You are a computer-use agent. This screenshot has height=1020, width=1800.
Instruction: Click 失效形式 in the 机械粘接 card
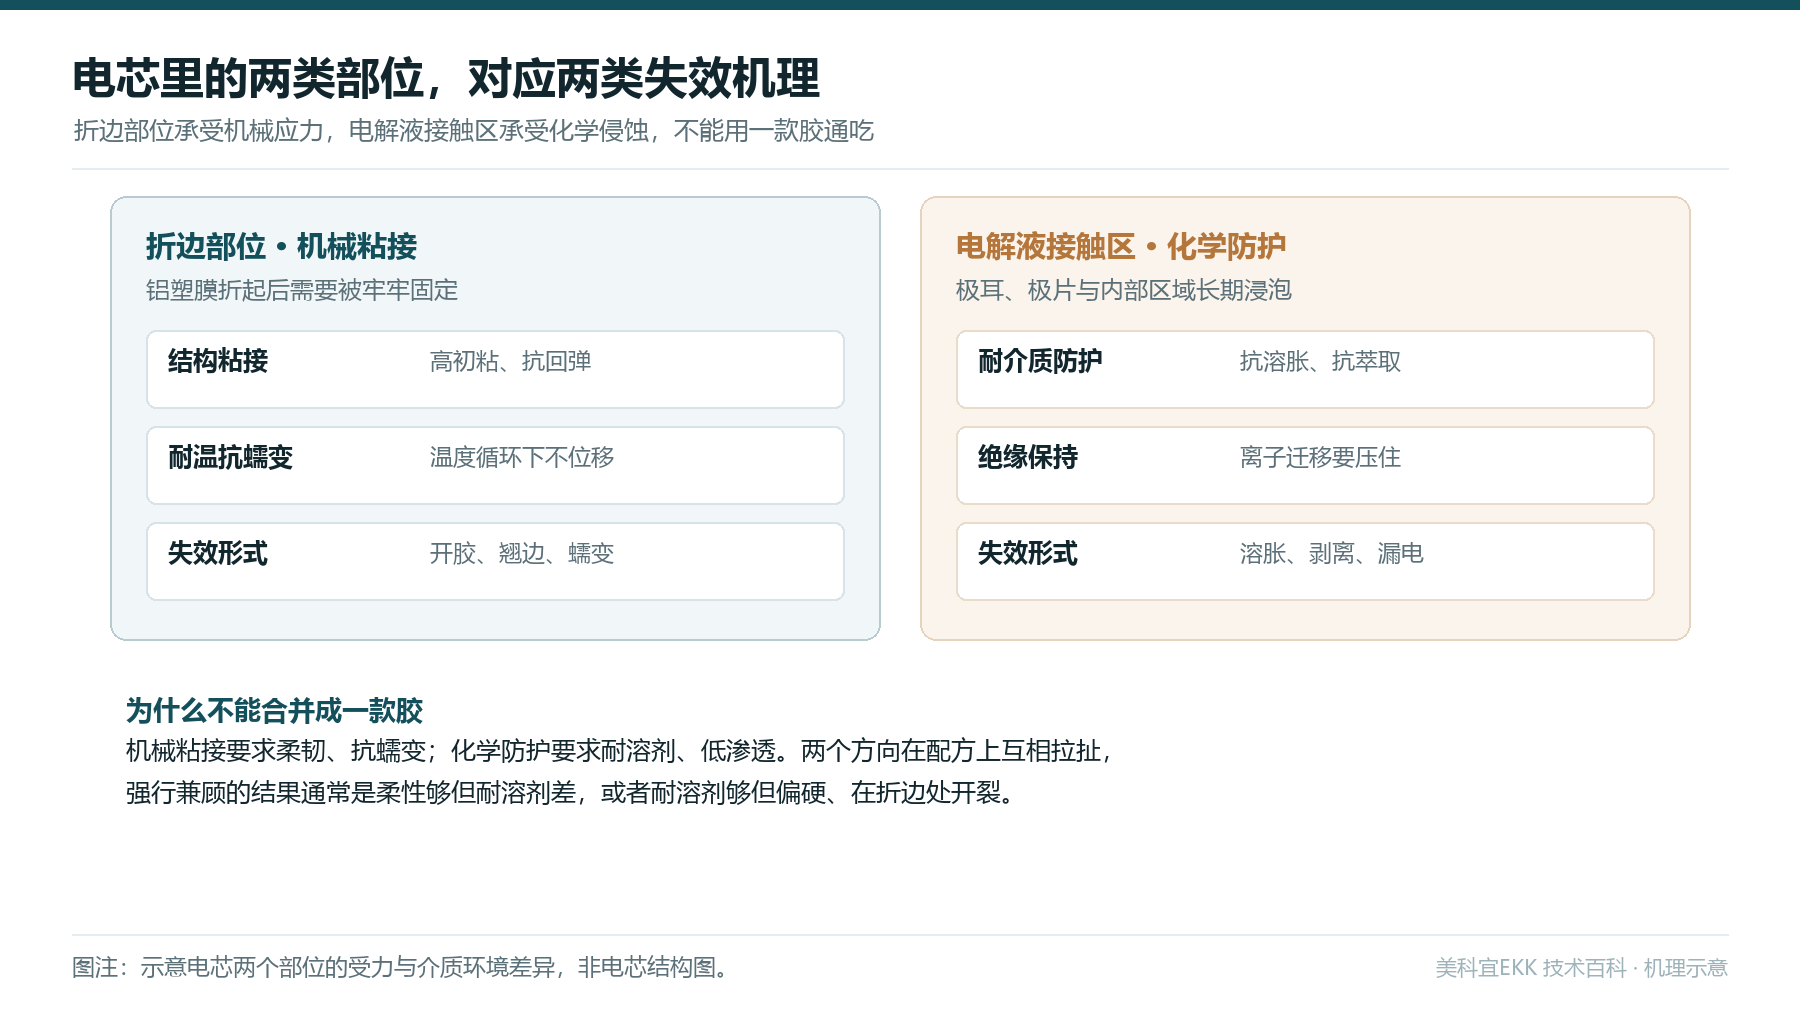tap(218, 553)
